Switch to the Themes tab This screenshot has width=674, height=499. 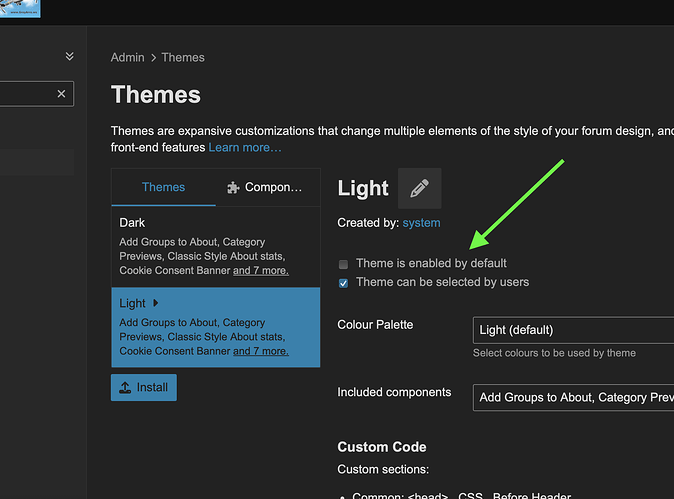tap(163, 187)
